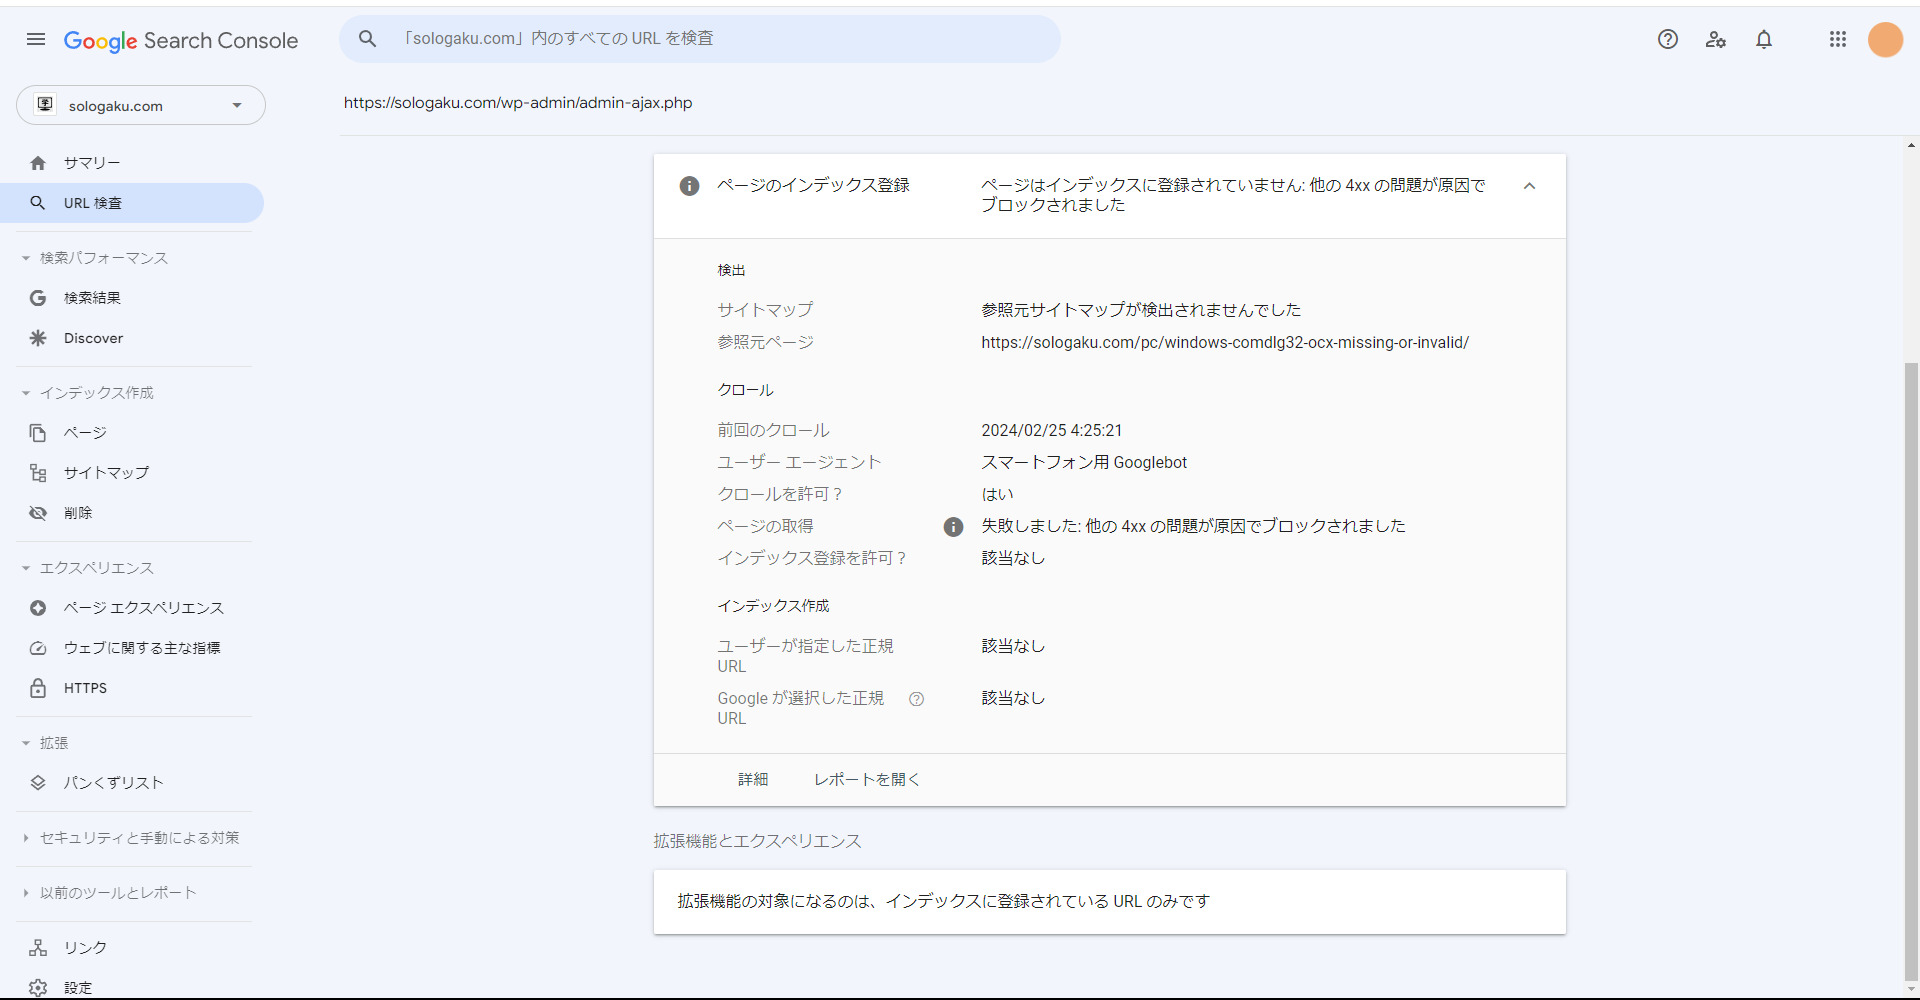Viewport: 1920px width, 1000px height.
Task: Select ウェブに関する主な指標 in sidebar
Action: tap(142, 648)
